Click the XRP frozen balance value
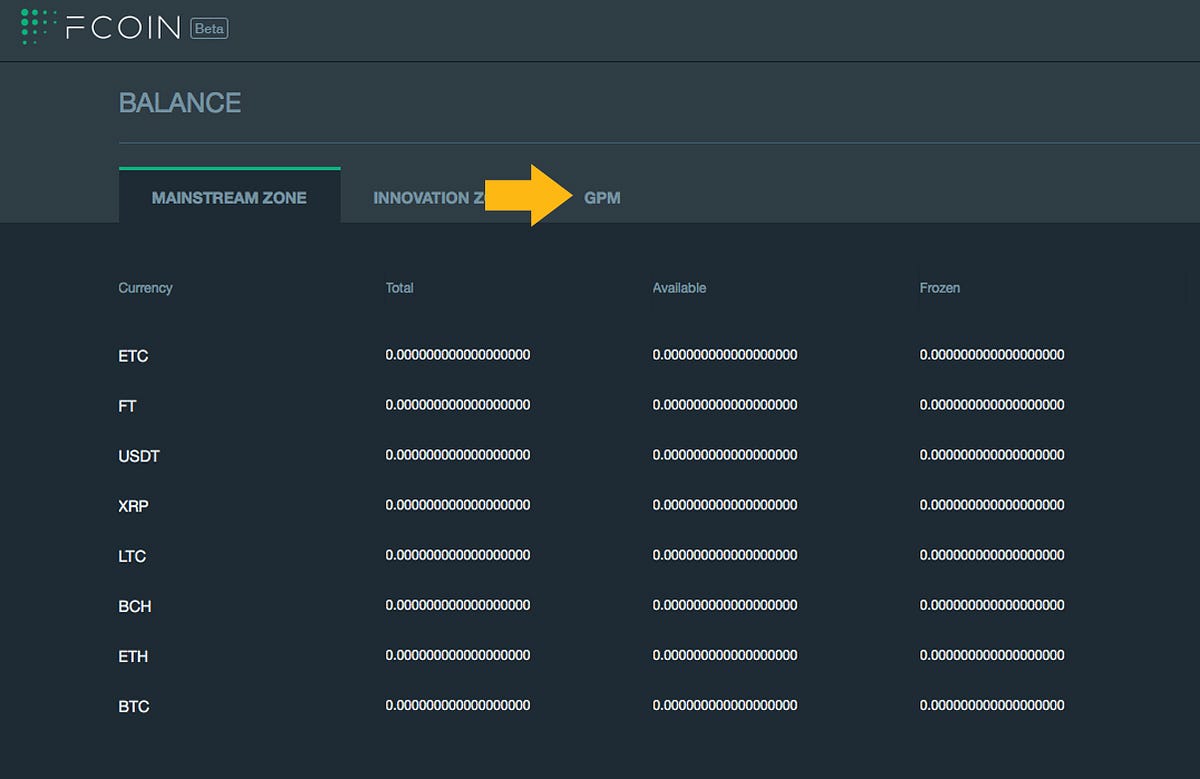 click(x=992, y=505)
